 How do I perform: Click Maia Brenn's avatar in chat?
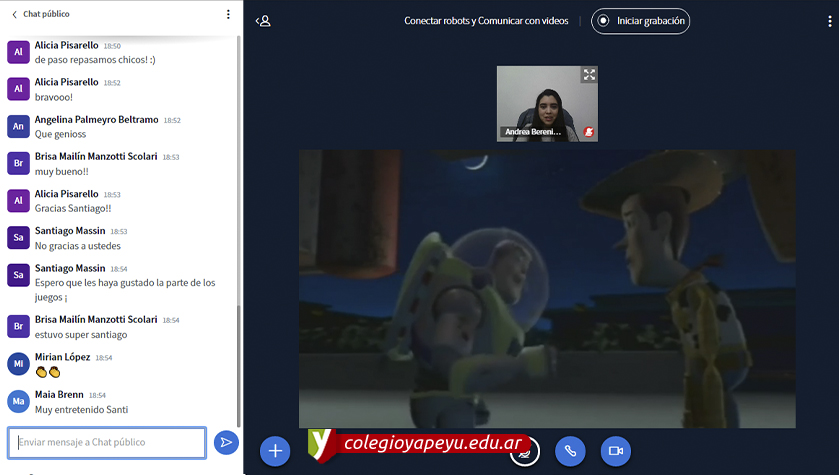[18, 401]
